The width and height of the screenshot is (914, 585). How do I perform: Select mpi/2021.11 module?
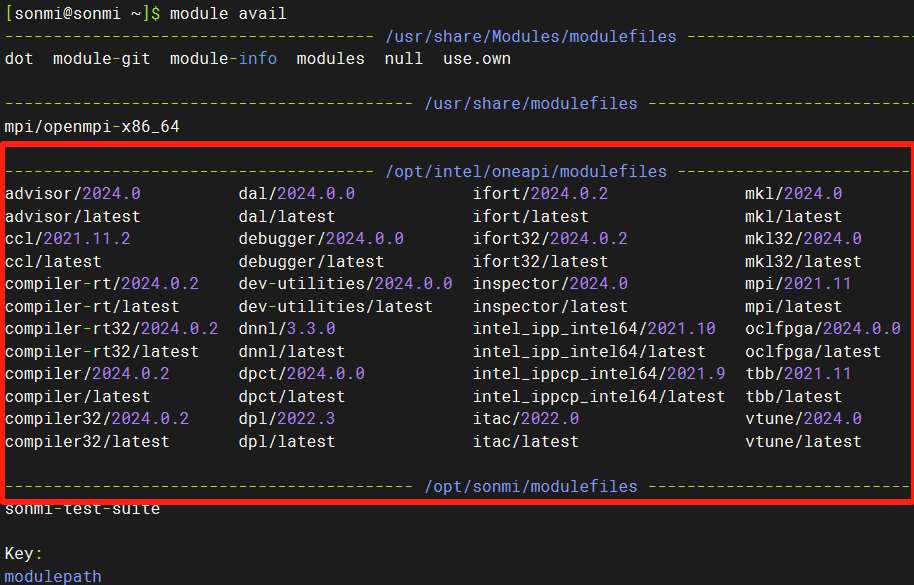(798, 284)
